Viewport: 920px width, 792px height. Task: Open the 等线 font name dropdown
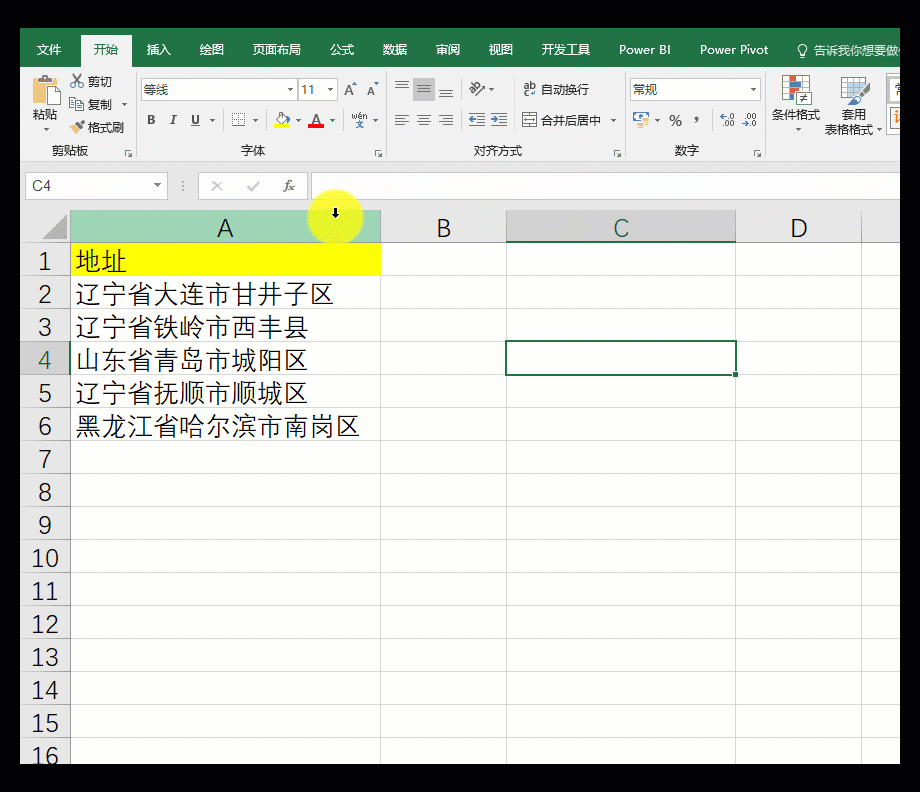[289, 89]
